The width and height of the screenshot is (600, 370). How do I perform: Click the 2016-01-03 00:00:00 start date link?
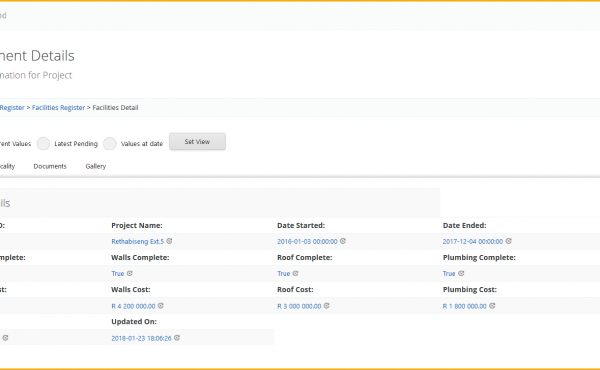click(x=307, y=241)
